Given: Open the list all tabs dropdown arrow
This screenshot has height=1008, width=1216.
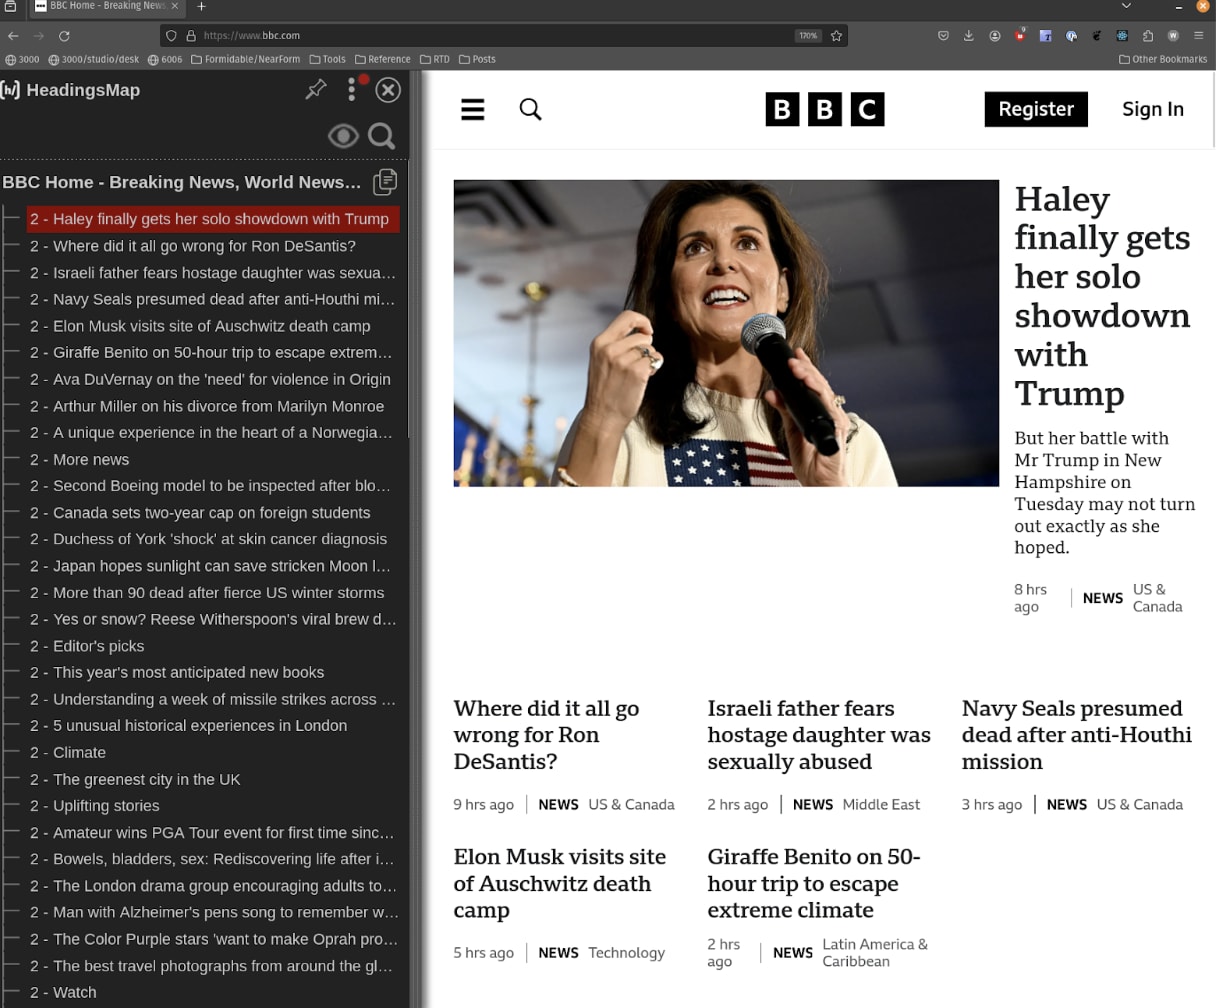Looking at the screenshot, I should pyautogui.click(x=1126, y=6).
